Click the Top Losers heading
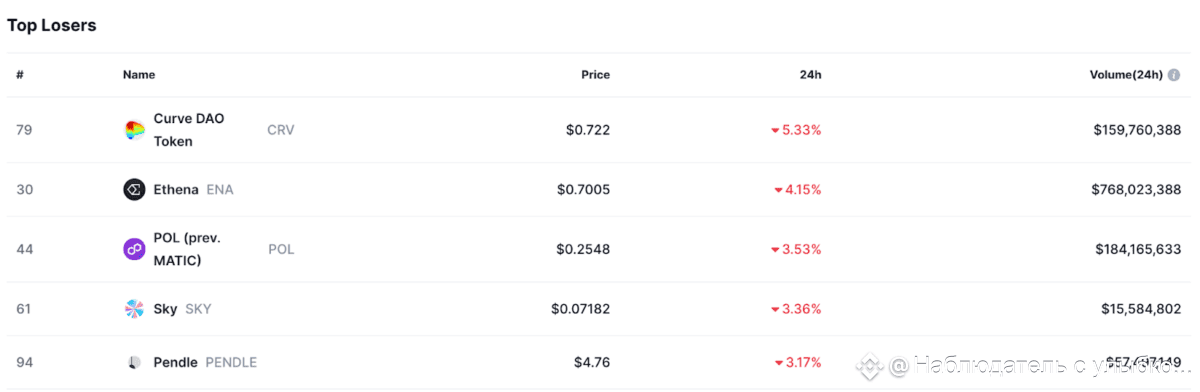Screen dimensions: 1200x392 pyautogui.click(x=52, y=26)
